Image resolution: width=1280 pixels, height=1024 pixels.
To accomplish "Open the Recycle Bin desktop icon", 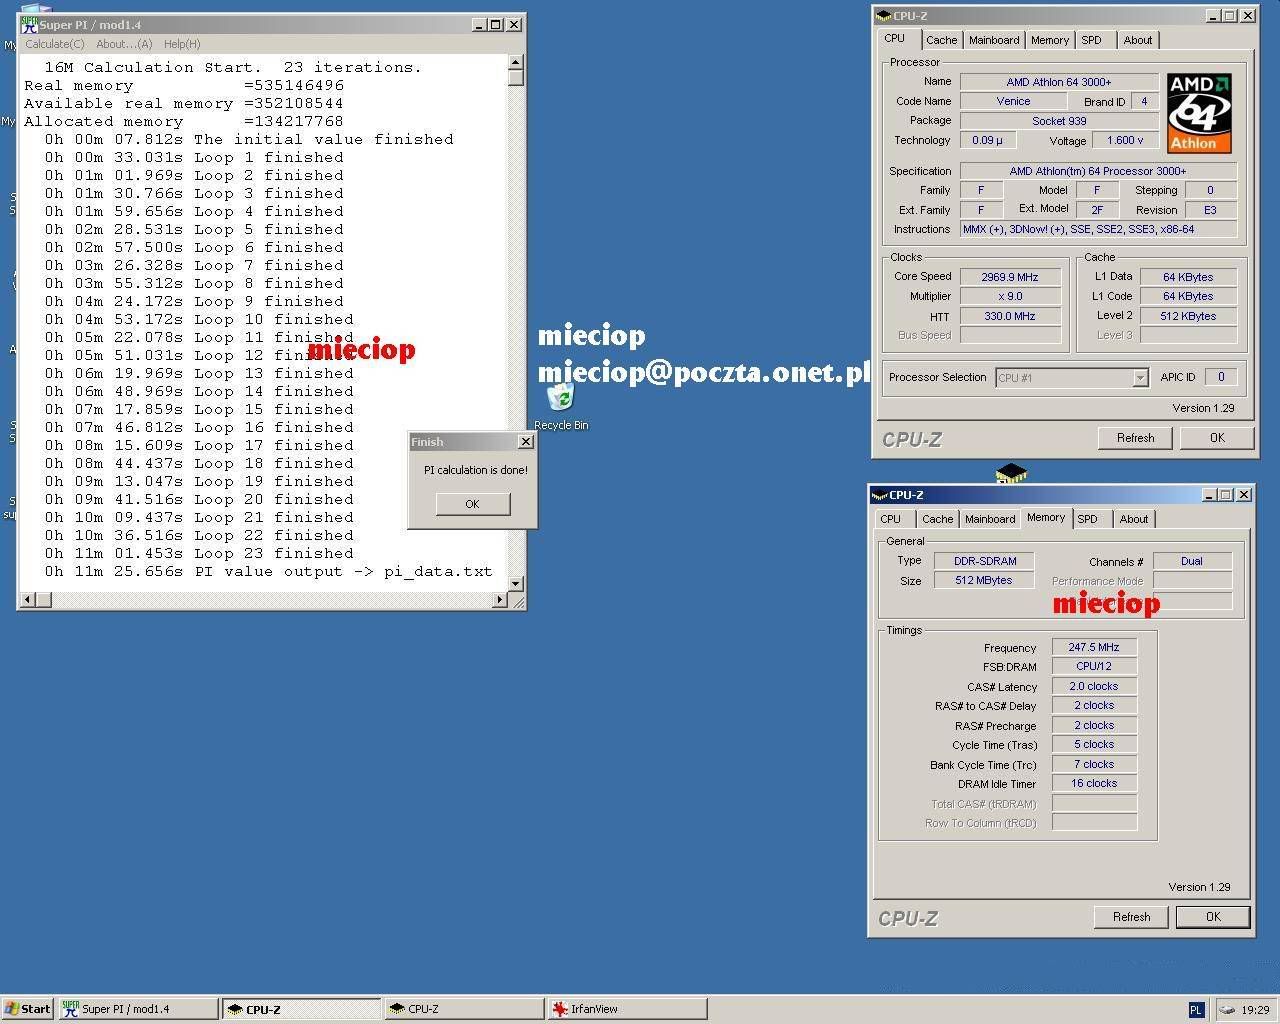I will click(x=560, y=400).
